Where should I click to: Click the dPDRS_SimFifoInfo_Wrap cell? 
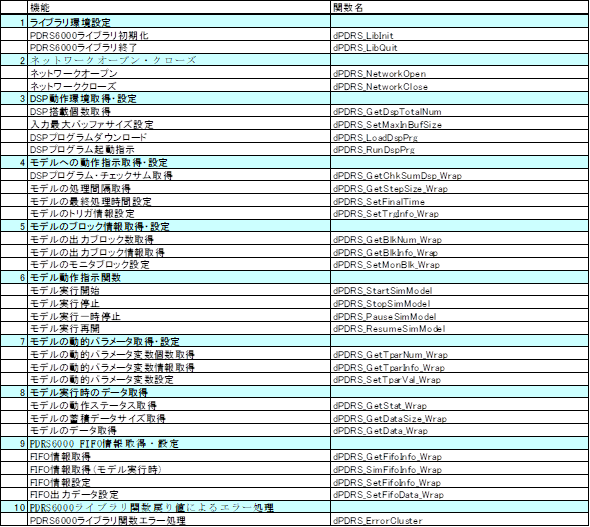coord(459,469)
